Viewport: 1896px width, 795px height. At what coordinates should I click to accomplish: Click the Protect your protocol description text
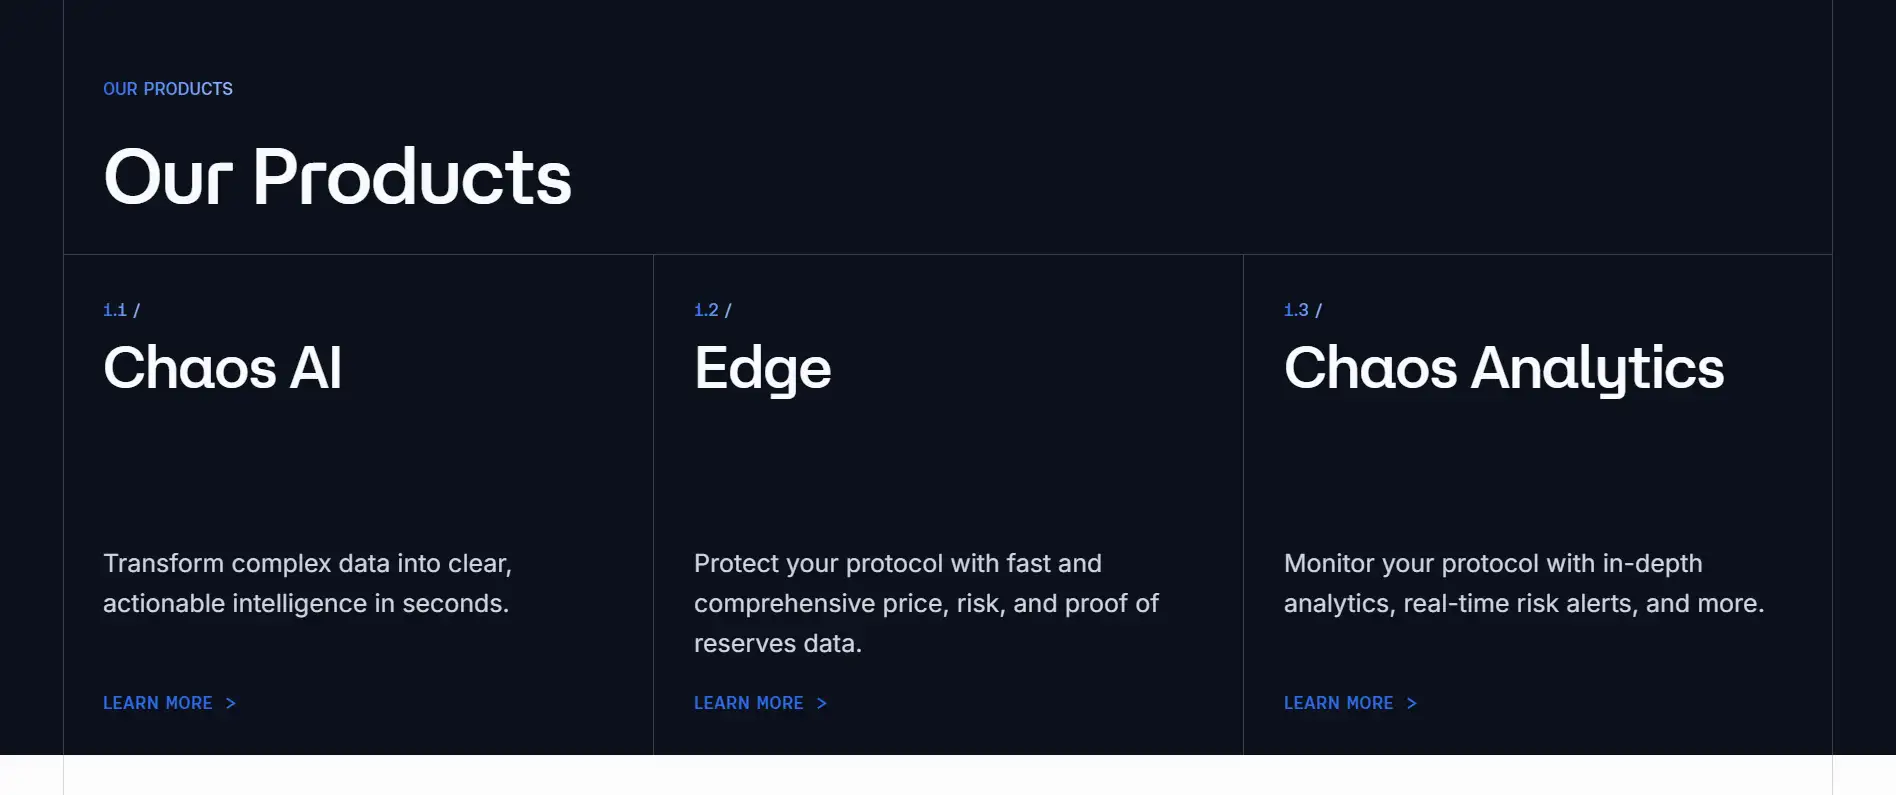[926, 603]
